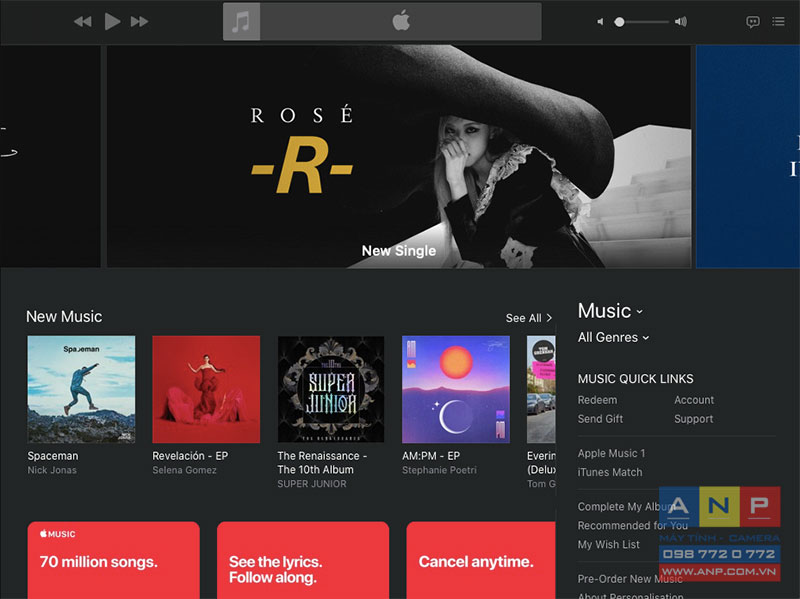Screen dimensions: 800x599
Task: Open See All for New Music
Action: coord(529,318)
